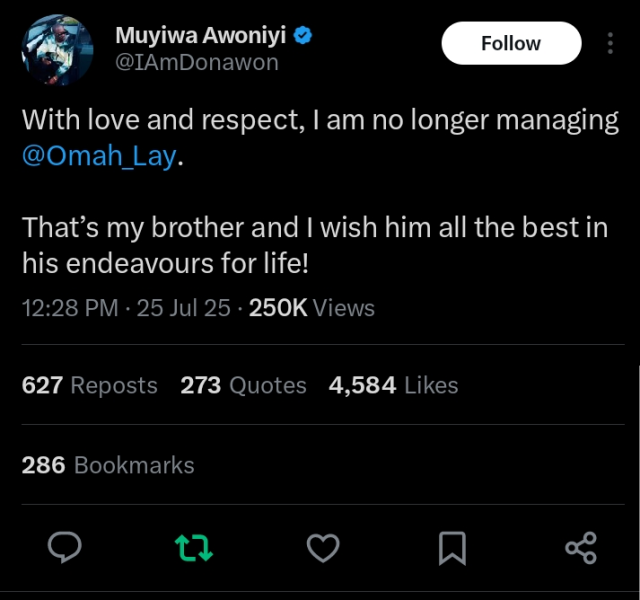Like the tweet with the heart icon
Screen dimensions: 640x600
point(322,547)
